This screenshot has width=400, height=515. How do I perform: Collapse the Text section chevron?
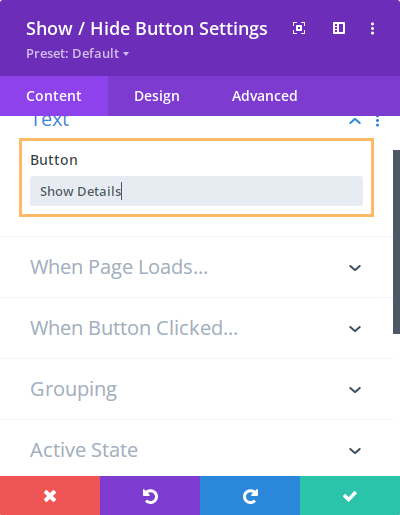point(355,121)
